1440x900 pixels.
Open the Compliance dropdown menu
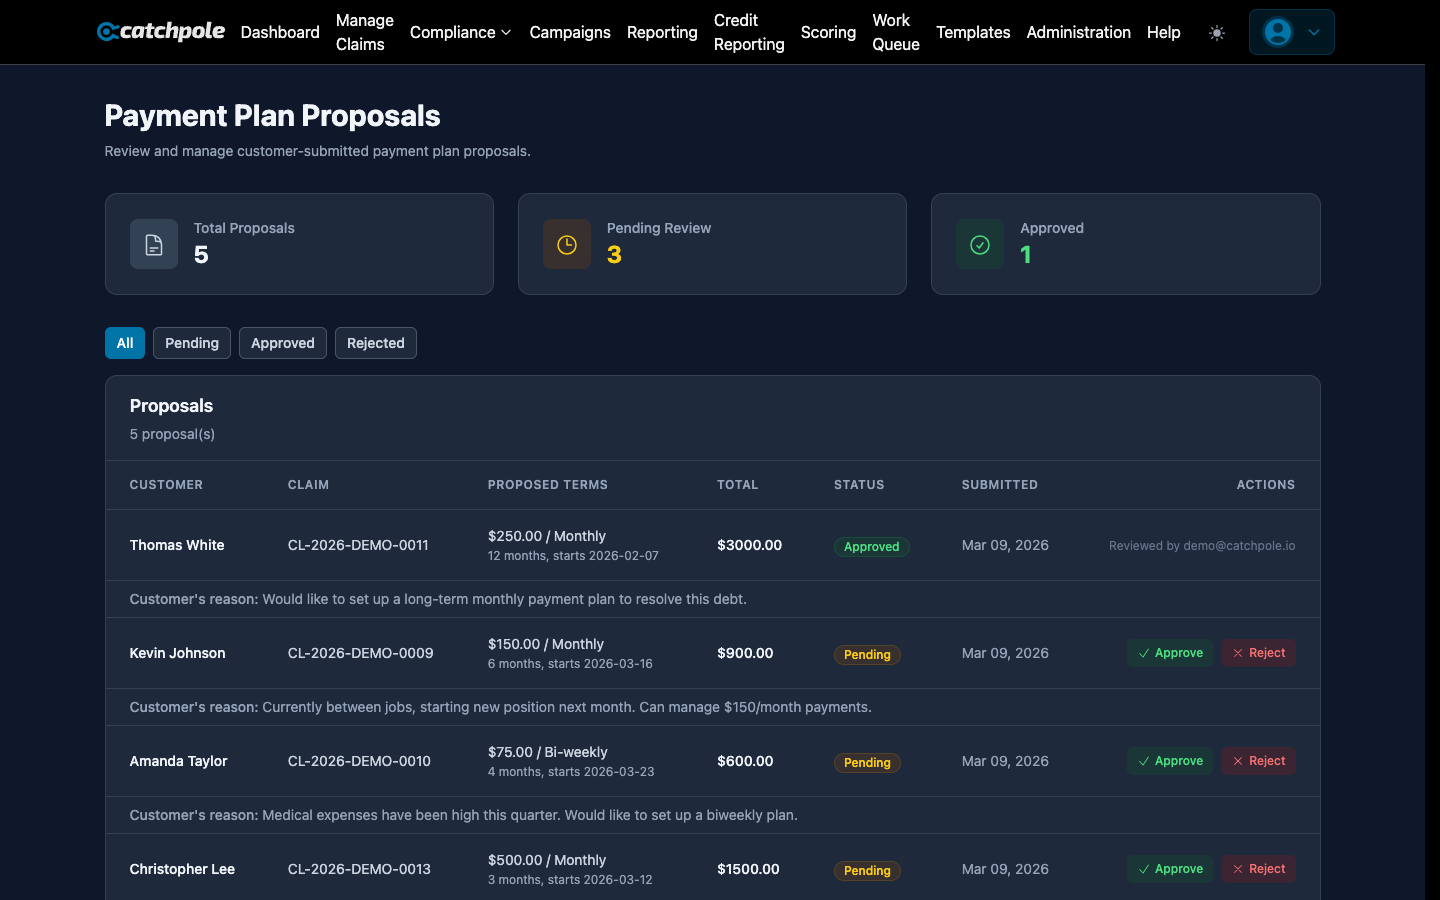pos(460,32)
